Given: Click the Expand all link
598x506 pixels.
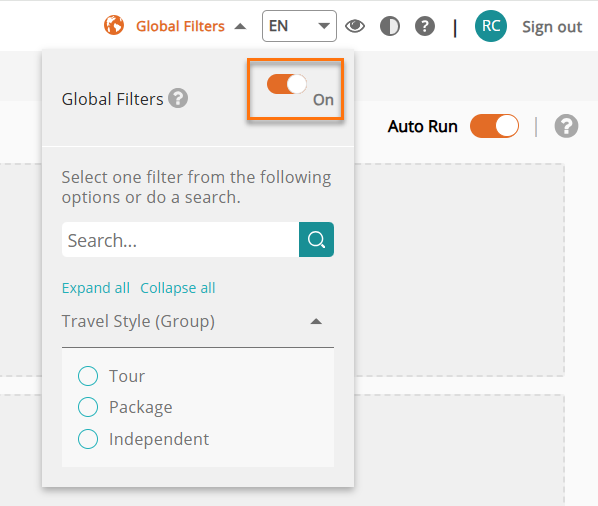Looking at the screenshot, I should coord(96,288).
